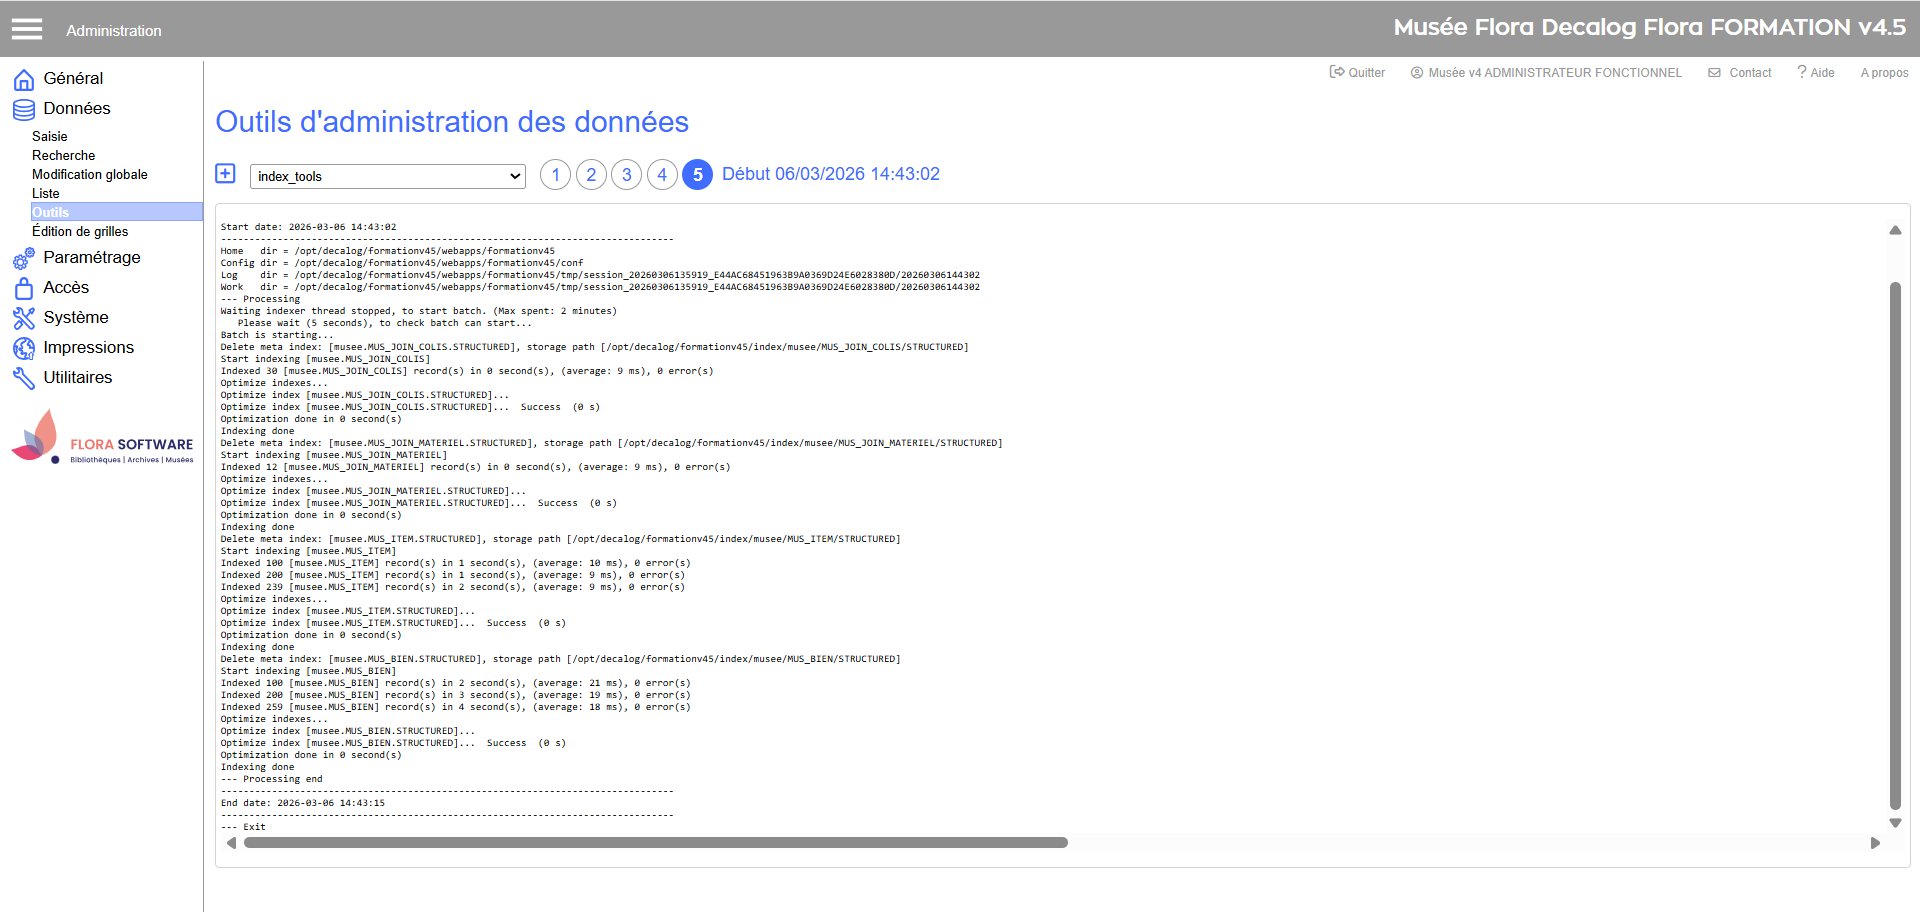Click the log scroll left arrow
This screenshot has width=1920, height=912.
click(x=231, y=843)
